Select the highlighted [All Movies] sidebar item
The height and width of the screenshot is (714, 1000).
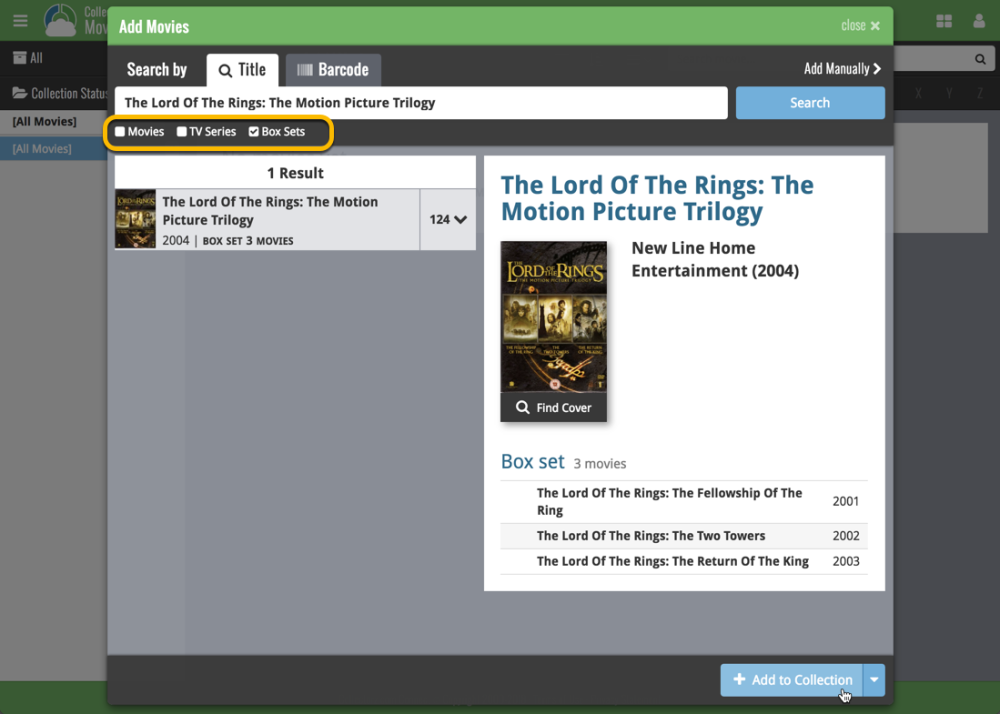click(54, 149)
